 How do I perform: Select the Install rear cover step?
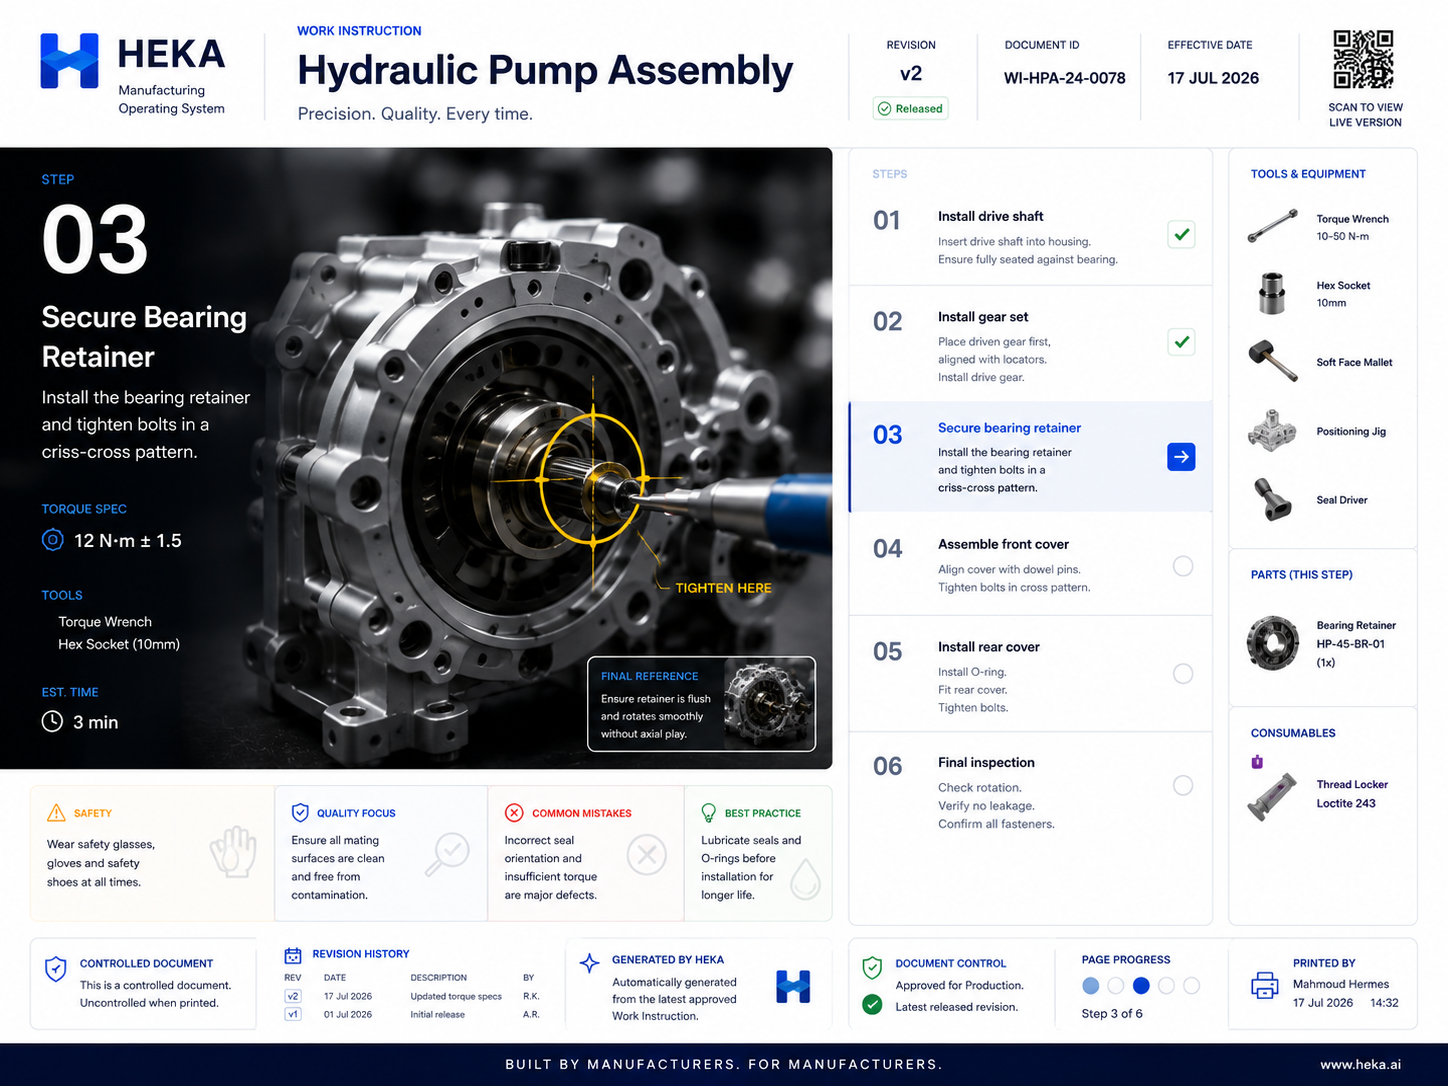tap(1030, 674)
